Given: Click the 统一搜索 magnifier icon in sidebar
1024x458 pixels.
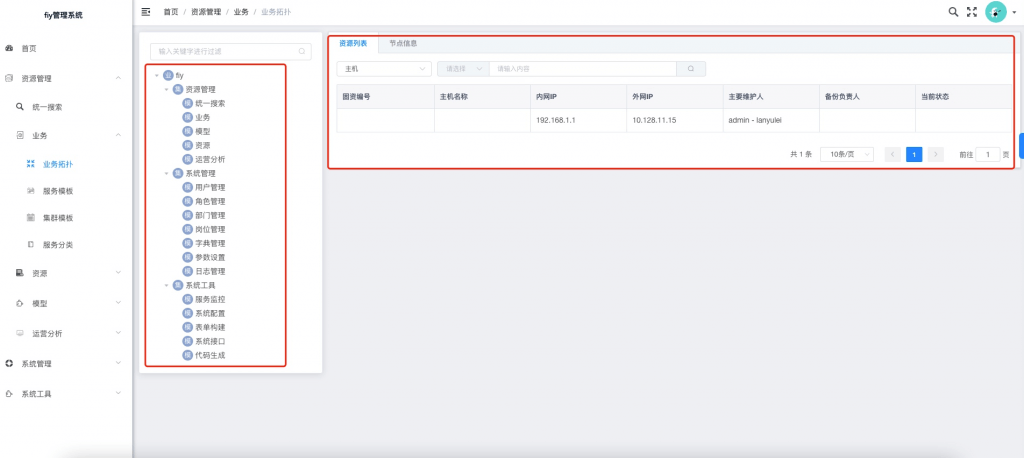Looking at the screenshot, I should [20, 106].
